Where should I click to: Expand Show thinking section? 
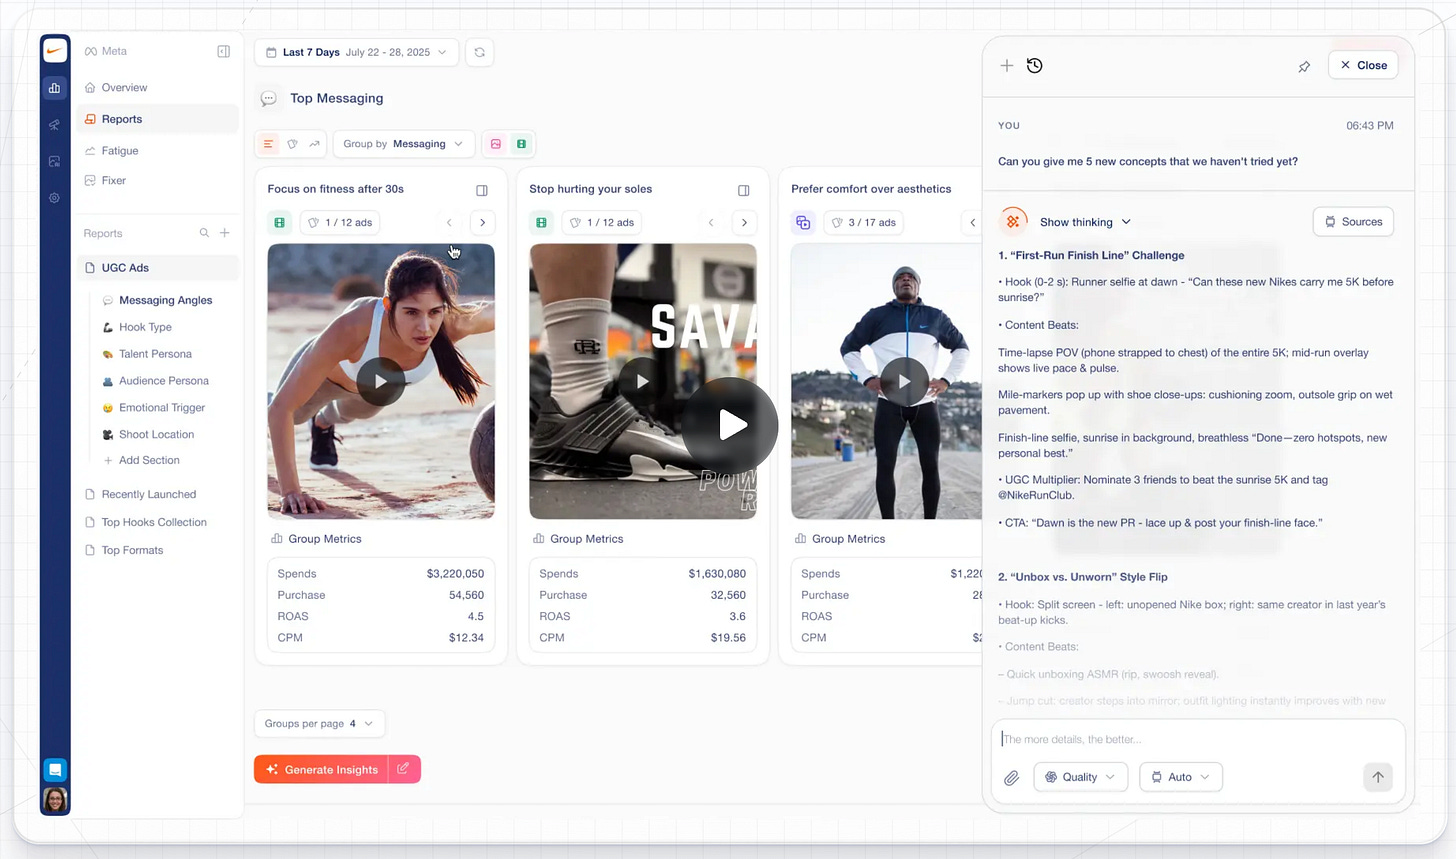click(1085, 222)
